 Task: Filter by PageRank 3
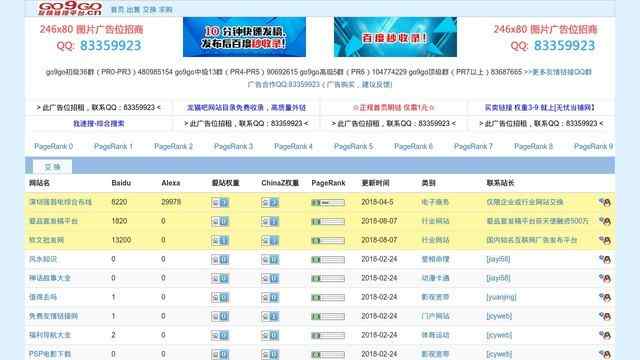coord(233,146)
